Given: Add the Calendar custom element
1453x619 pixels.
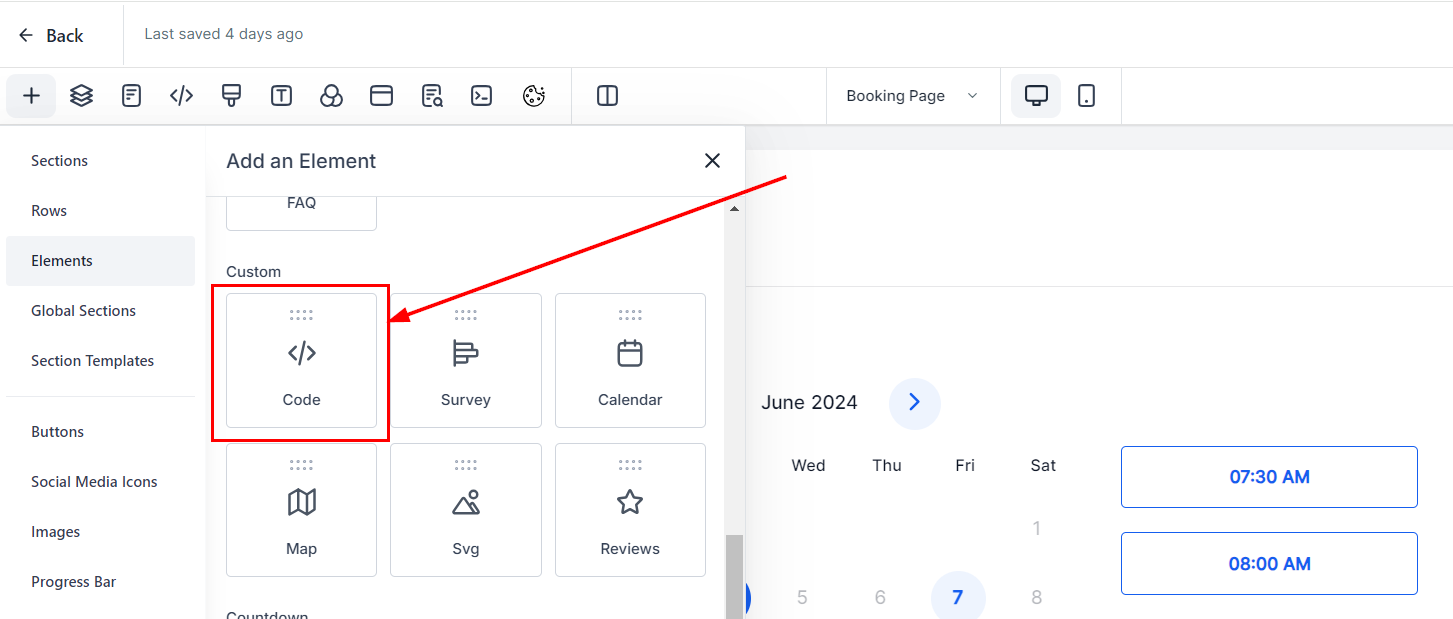Looking at the screenshot, I should tap(630, 360).
